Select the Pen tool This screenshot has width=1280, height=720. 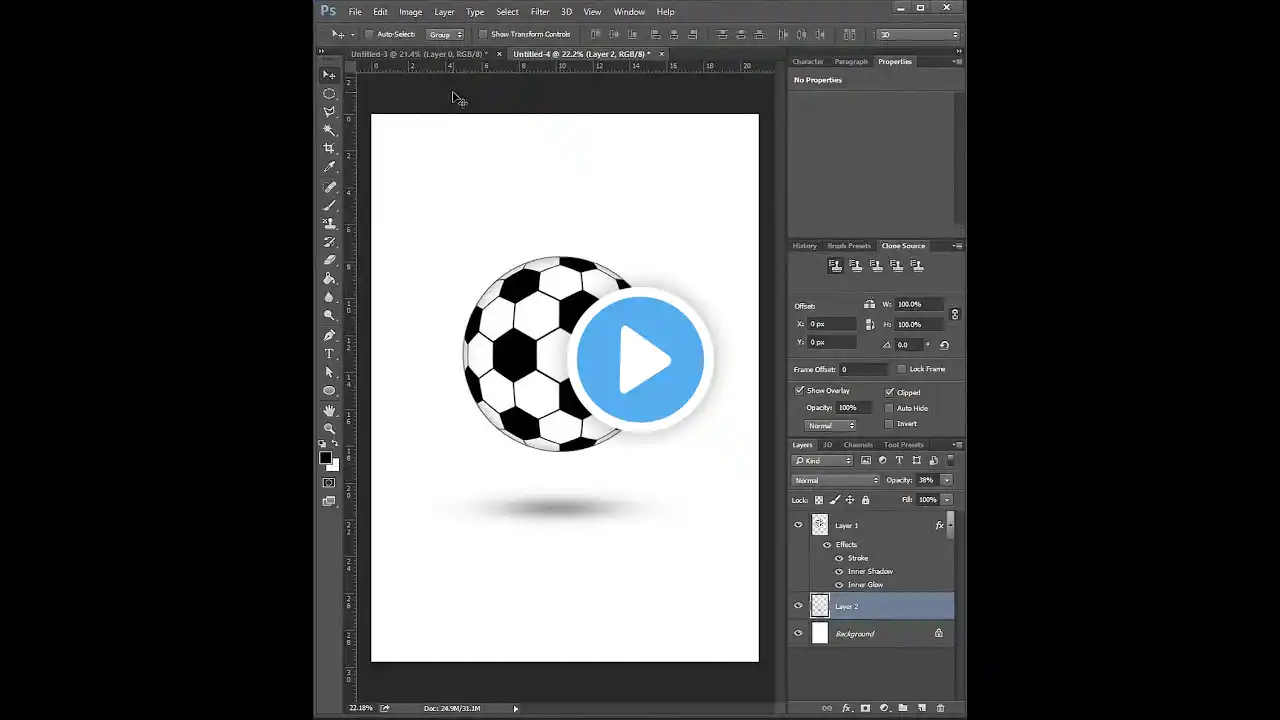point(329,335)
